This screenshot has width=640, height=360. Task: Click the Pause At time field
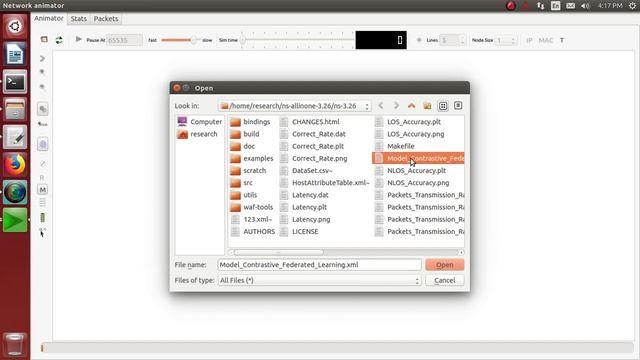tap(124, 40)
